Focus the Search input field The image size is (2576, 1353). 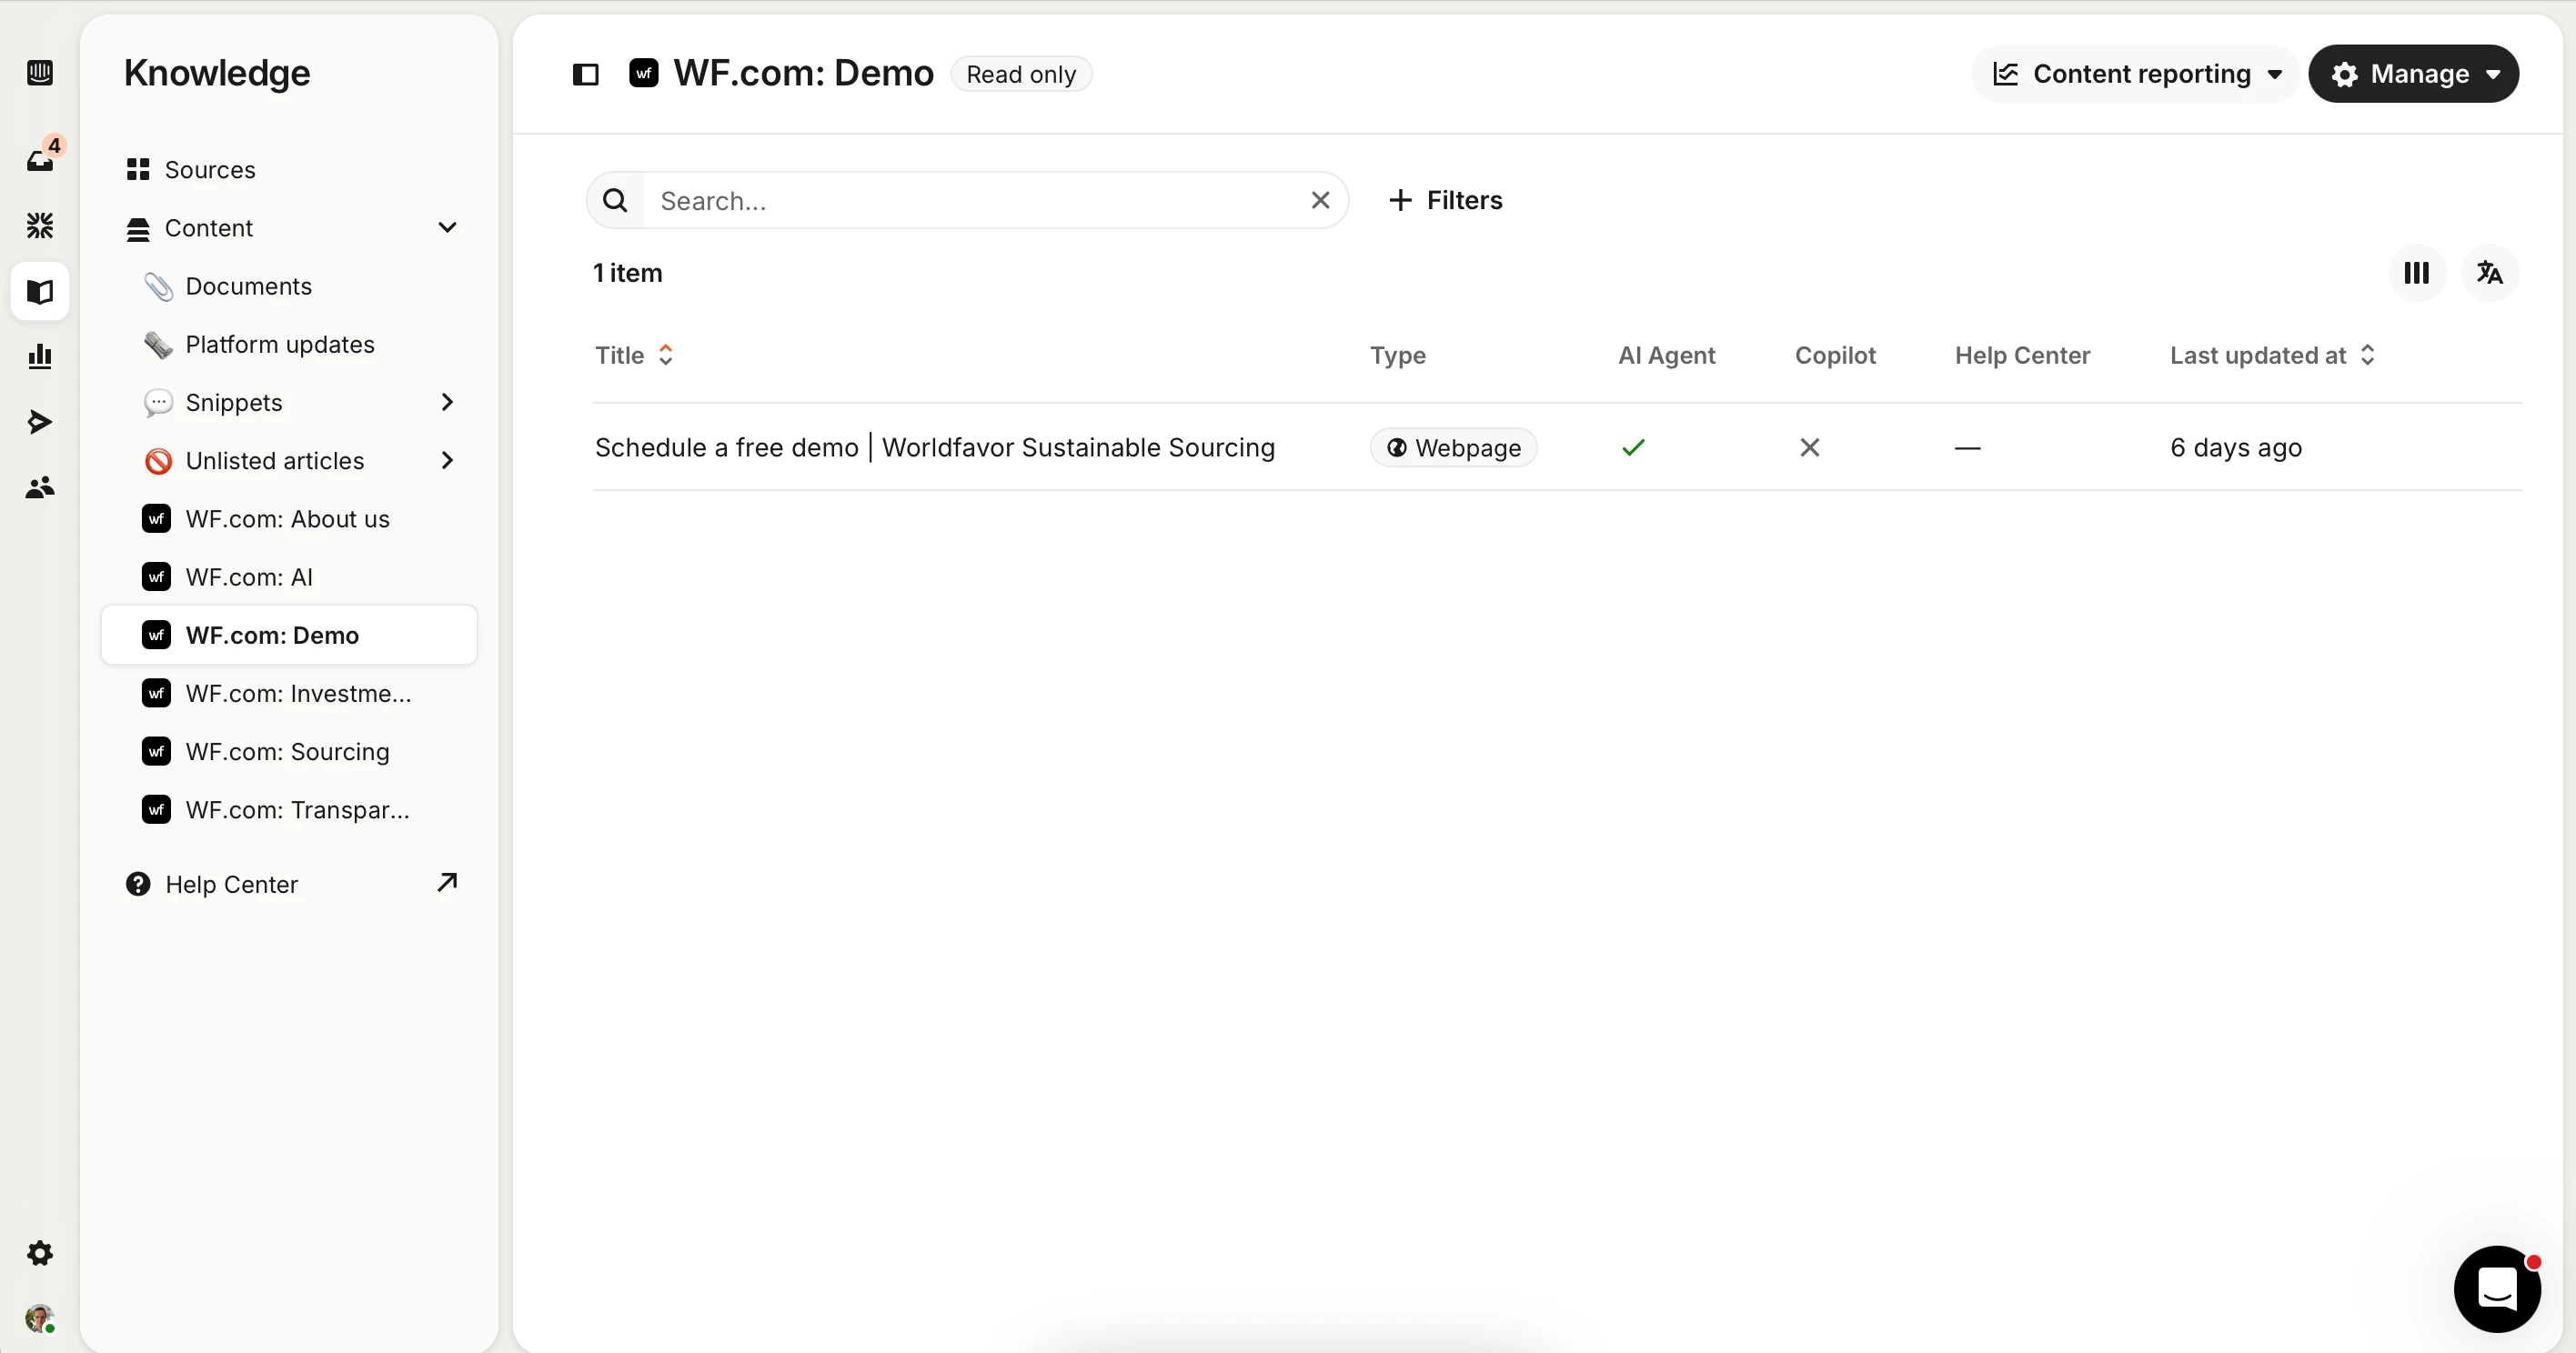click(968, 200)
